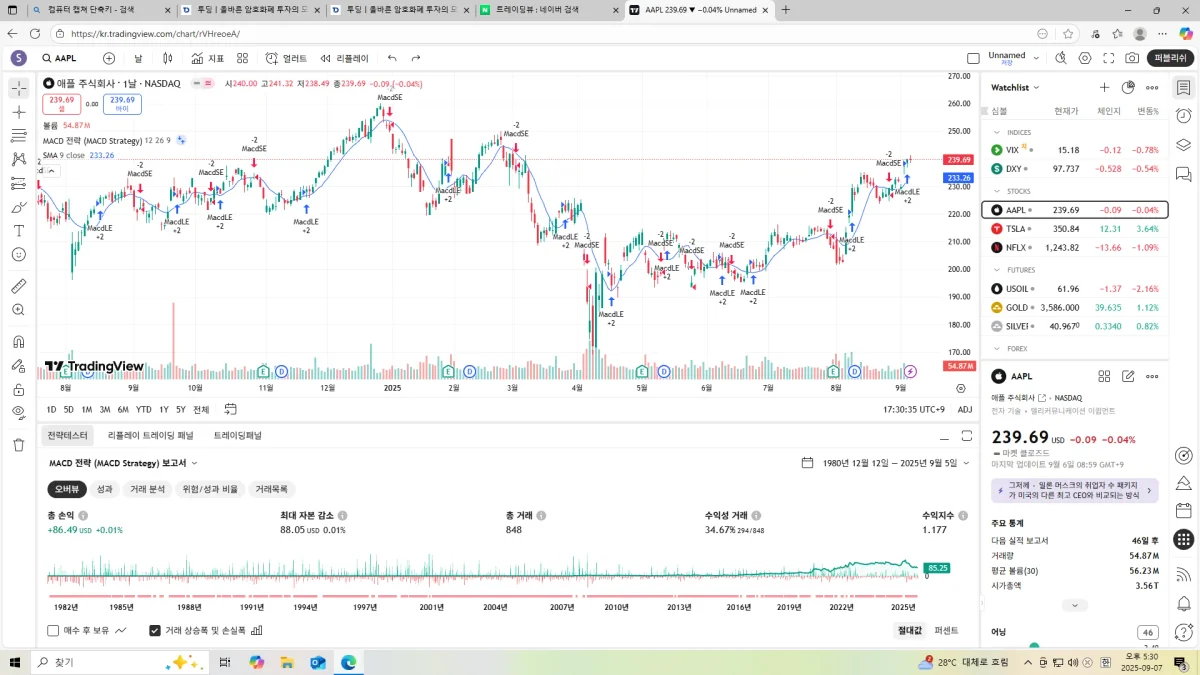Image resolution: width=1200 pixels, height=675 pixels.
Task: Select the trend line drawing tool
Action: pyautogui.click(x=19, y=112)
